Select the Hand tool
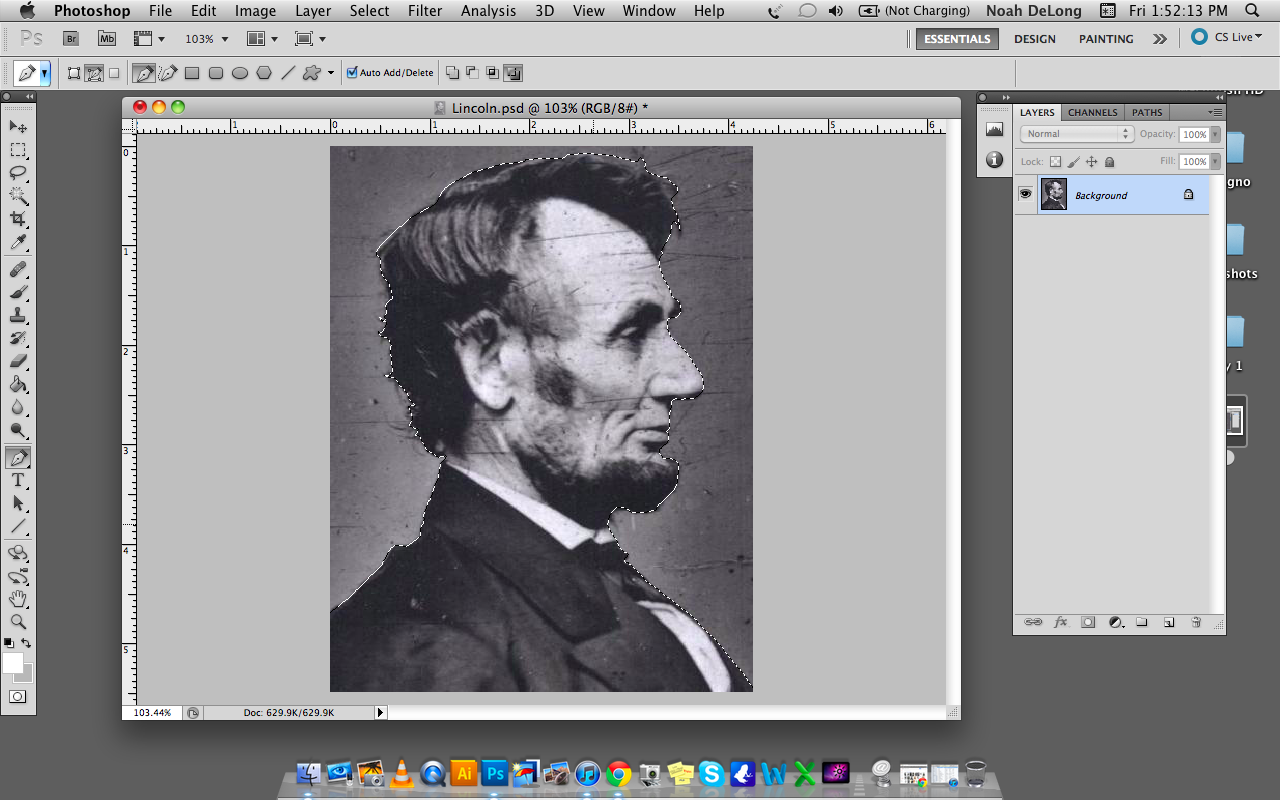The width and height of the screenshot is (1280, 800). click(x=18, y=600)
